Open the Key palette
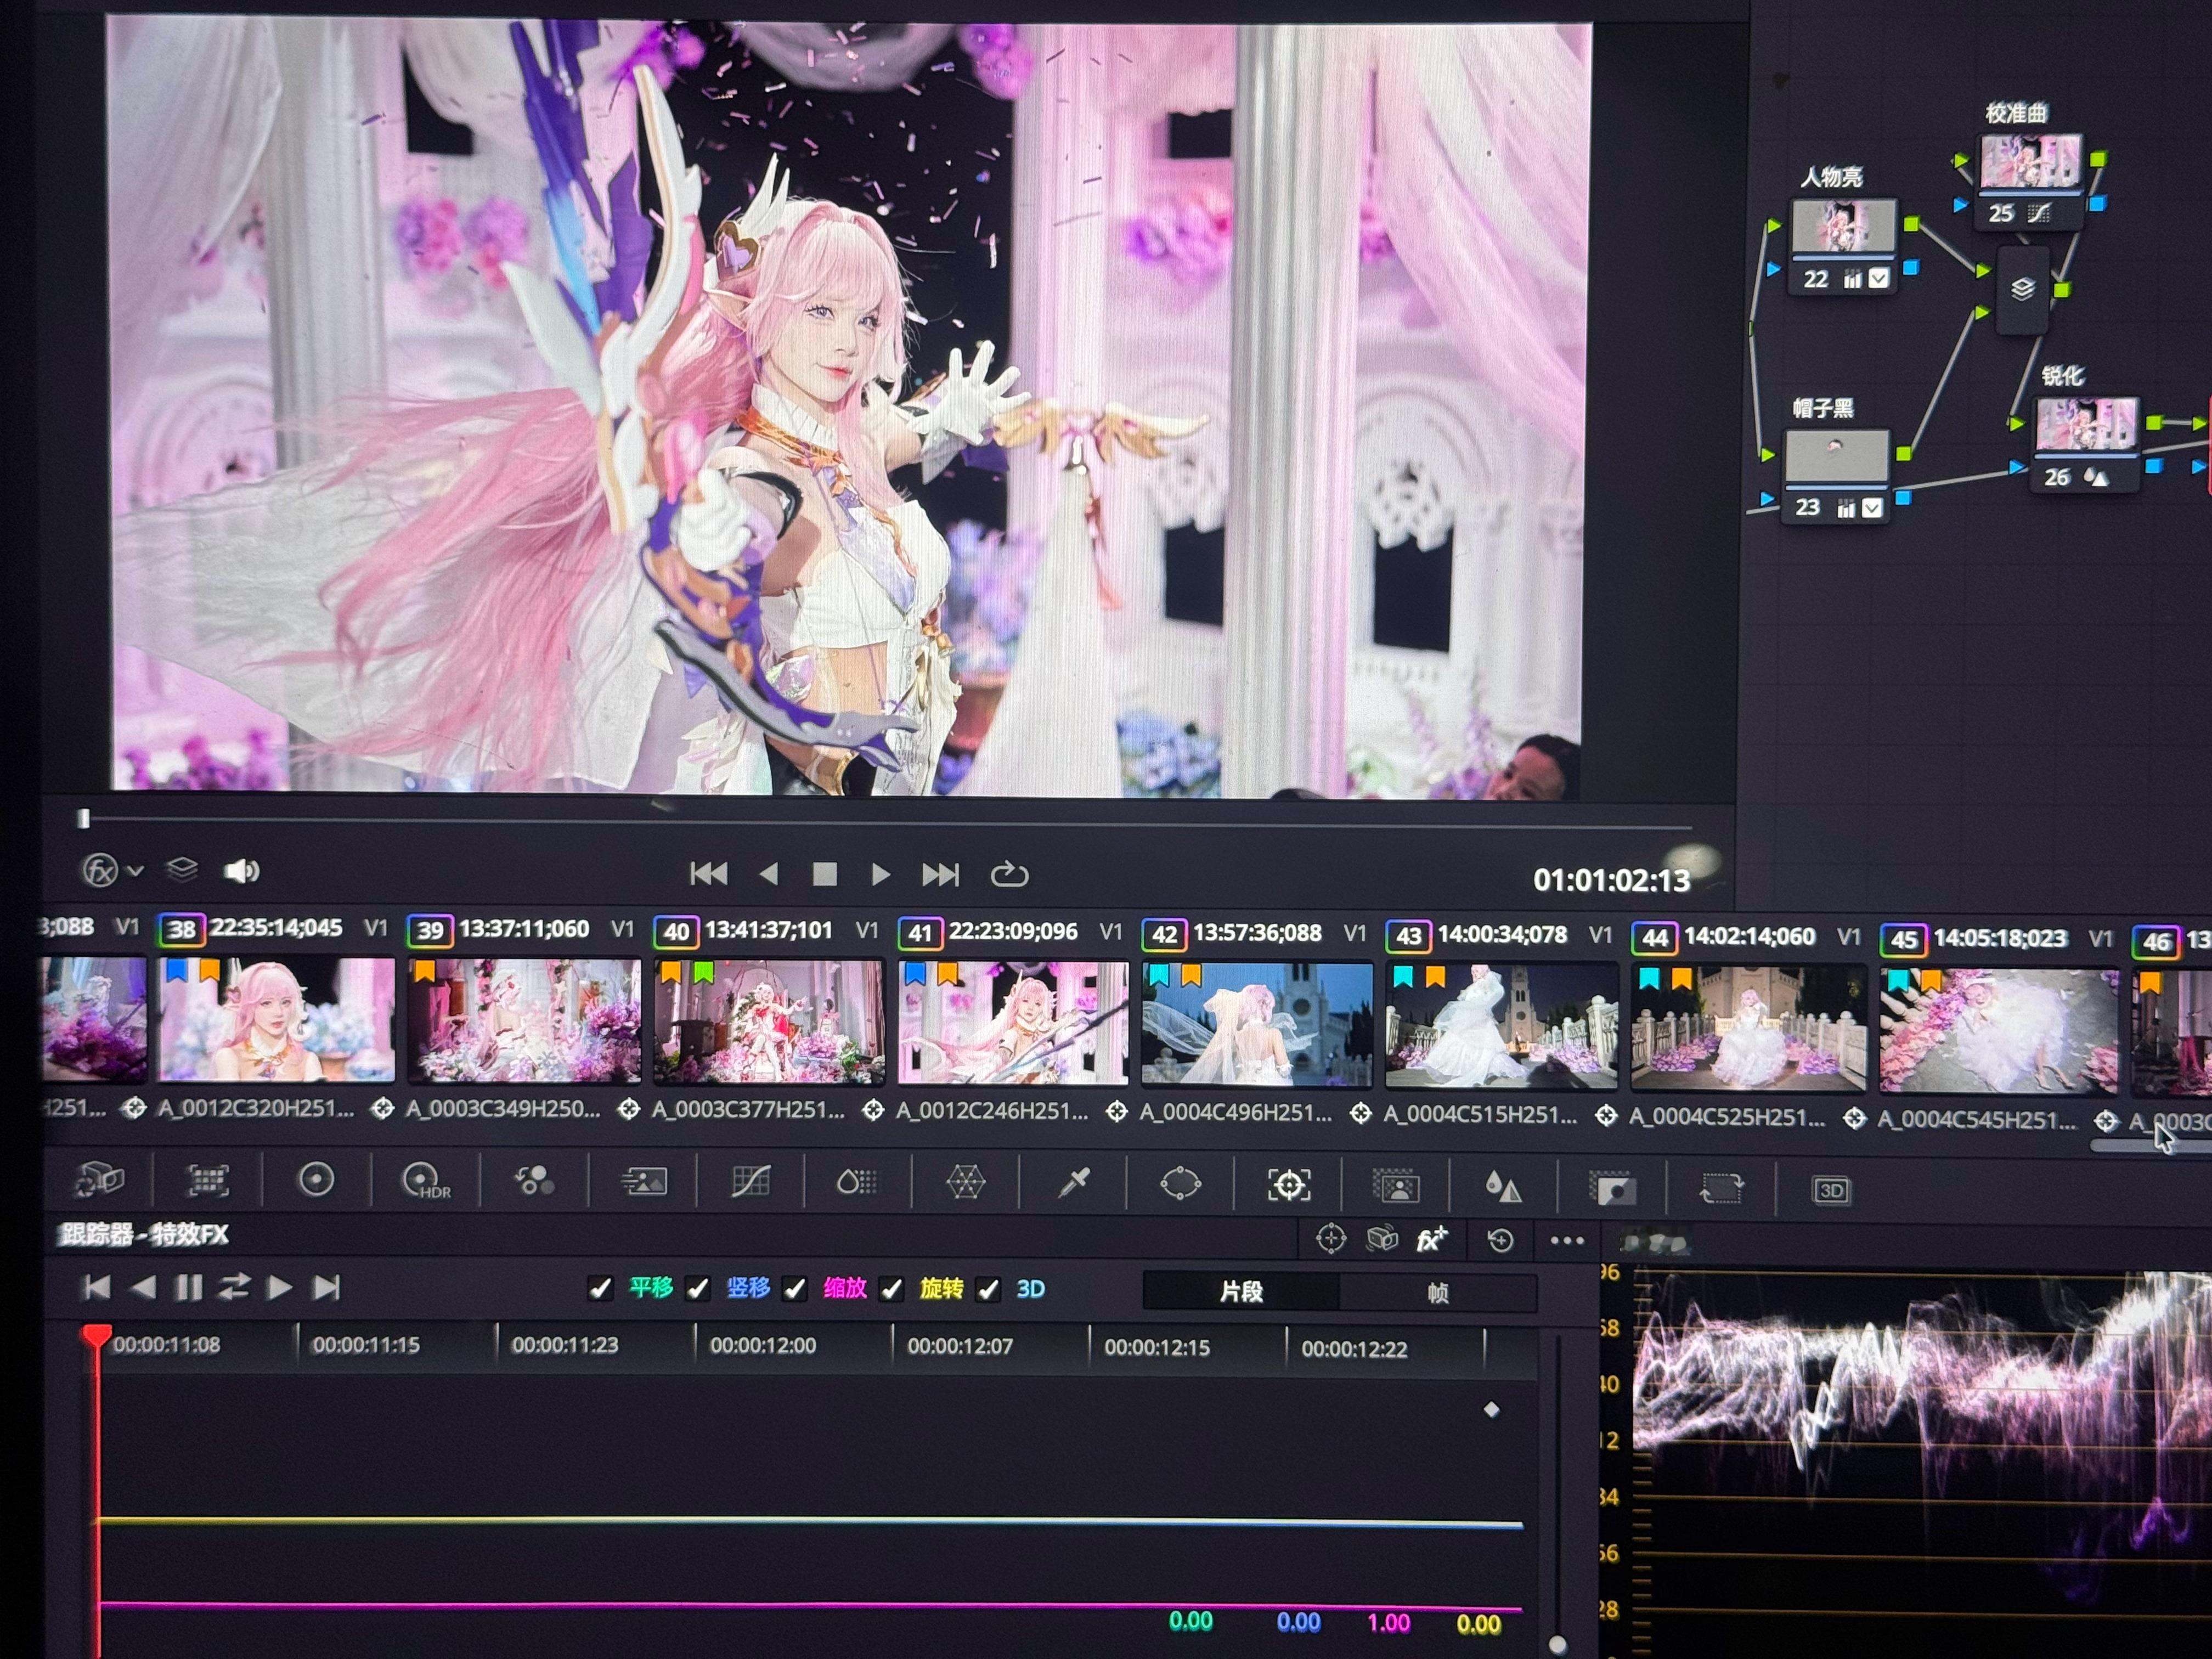Screen dimensions: 2212x1659 [x=1612, y=1188]
